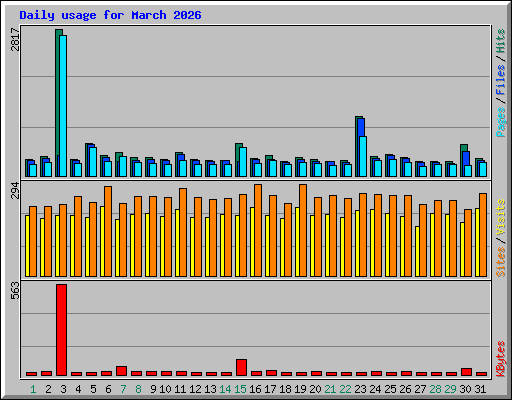Click day label 4 on x-axis
This screenshot has width=512, height=400.
pos(78,389)
